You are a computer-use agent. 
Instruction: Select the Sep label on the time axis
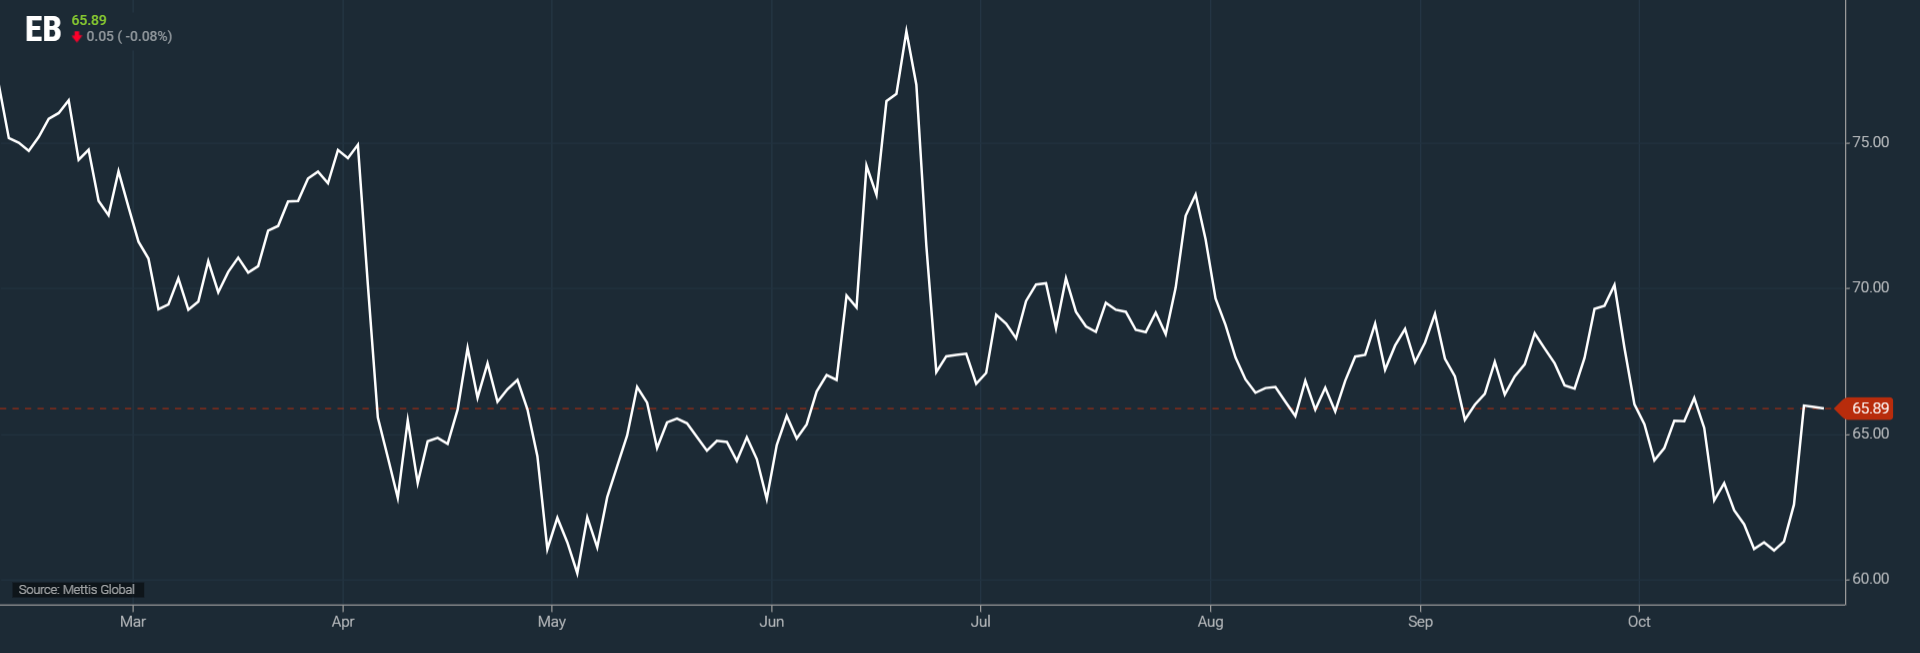pyautogui.click(x=1420, y=622)
